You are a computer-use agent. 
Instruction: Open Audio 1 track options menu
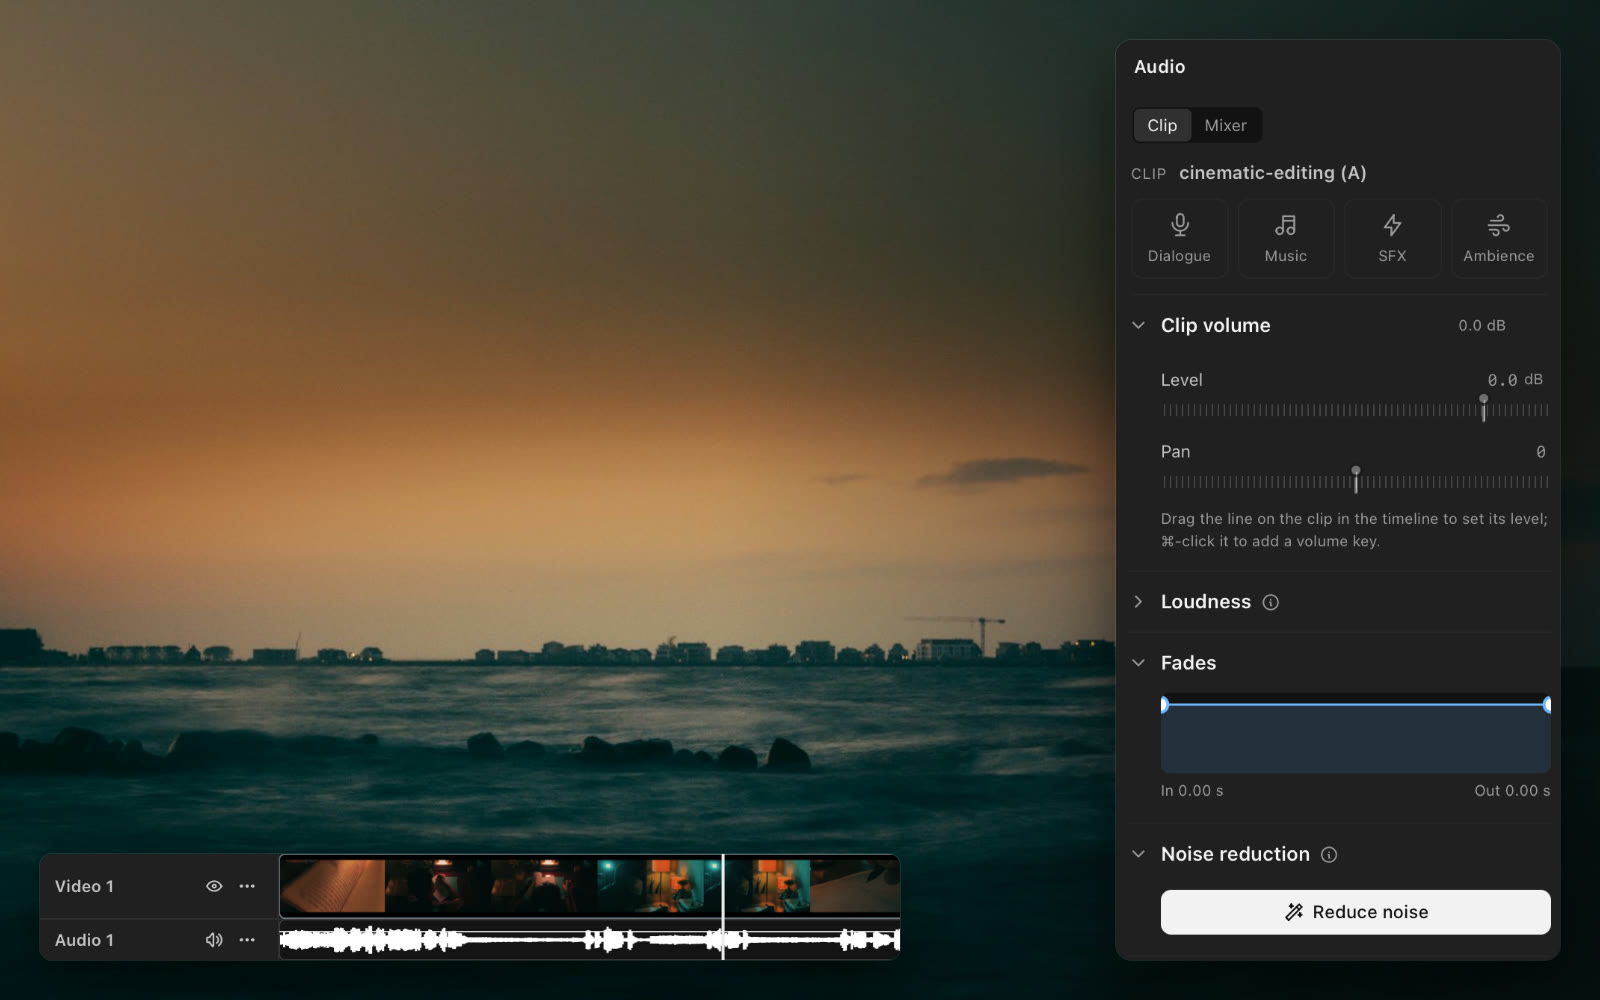(247, 940)
